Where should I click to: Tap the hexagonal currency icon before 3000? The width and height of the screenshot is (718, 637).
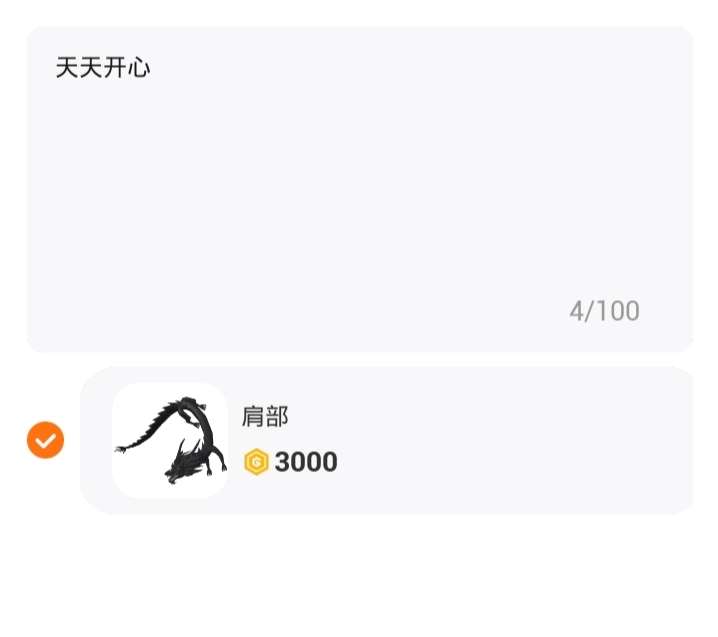(x=256, y=462)
